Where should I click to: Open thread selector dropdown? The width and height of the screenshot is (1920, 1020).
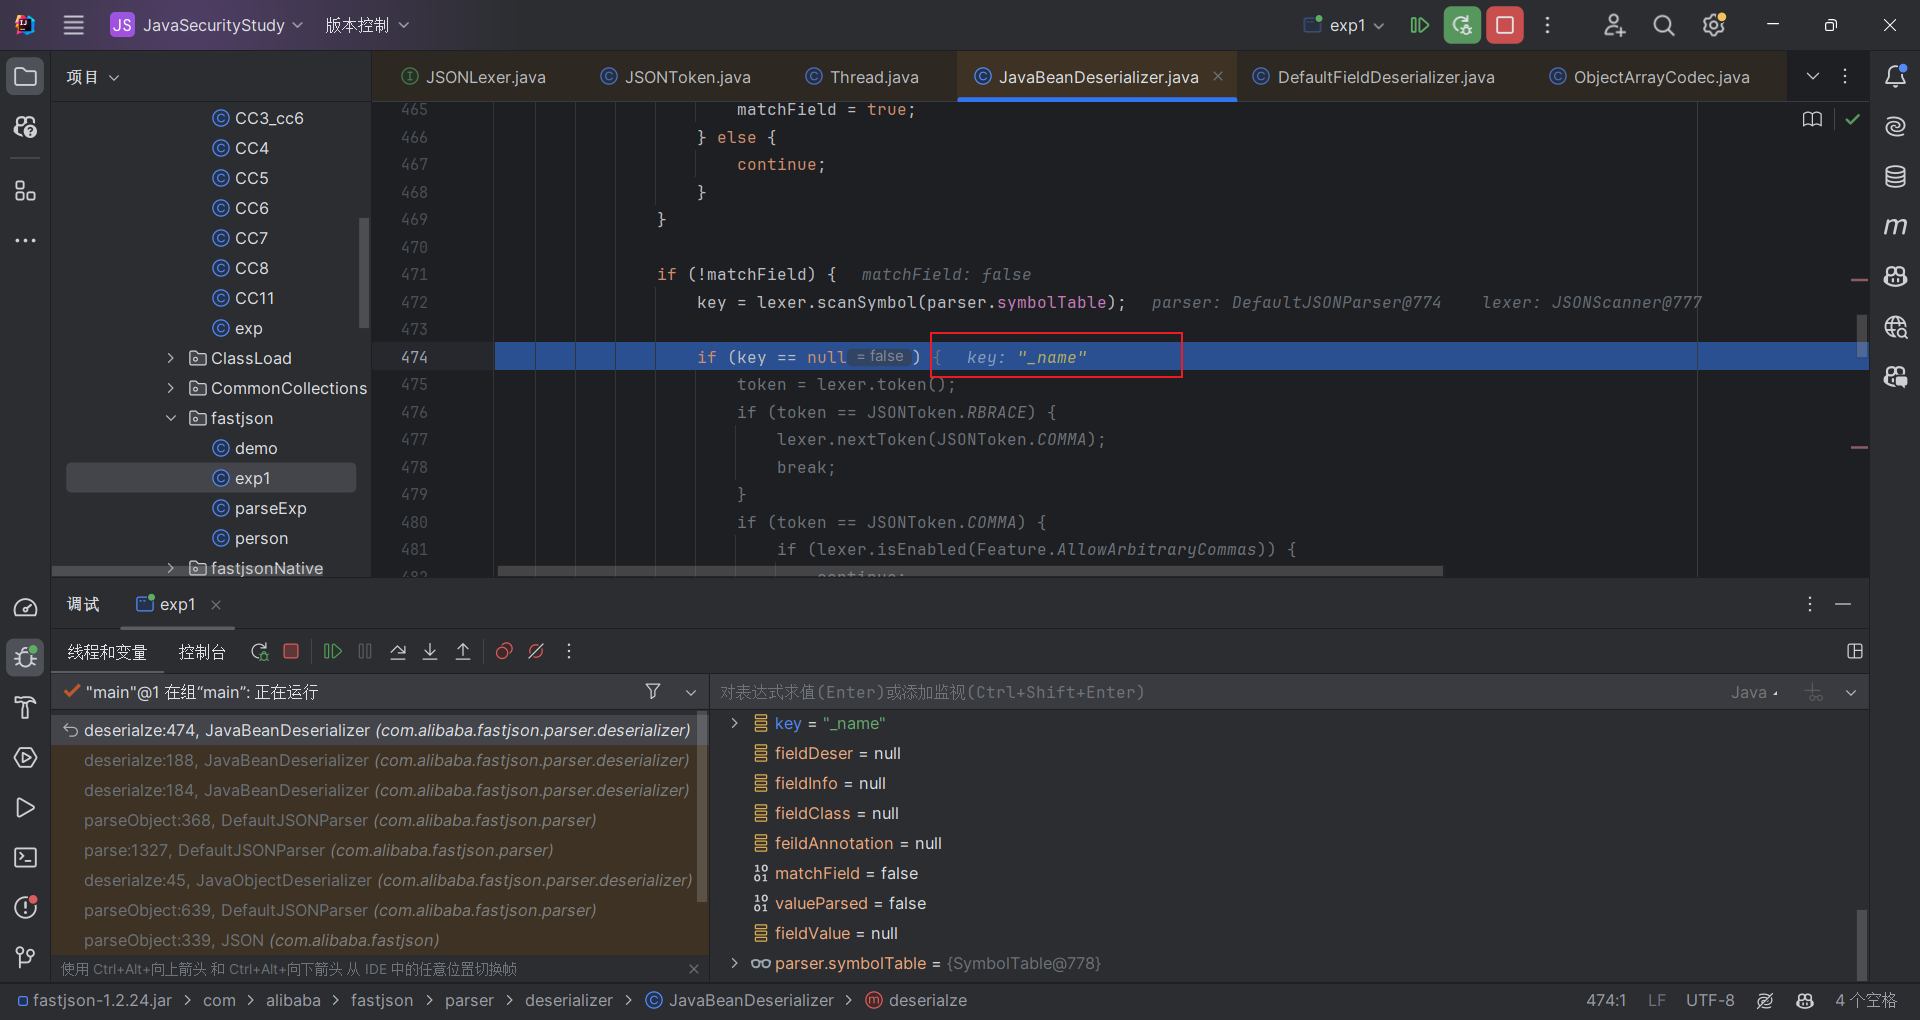click(x=691, y=692)
